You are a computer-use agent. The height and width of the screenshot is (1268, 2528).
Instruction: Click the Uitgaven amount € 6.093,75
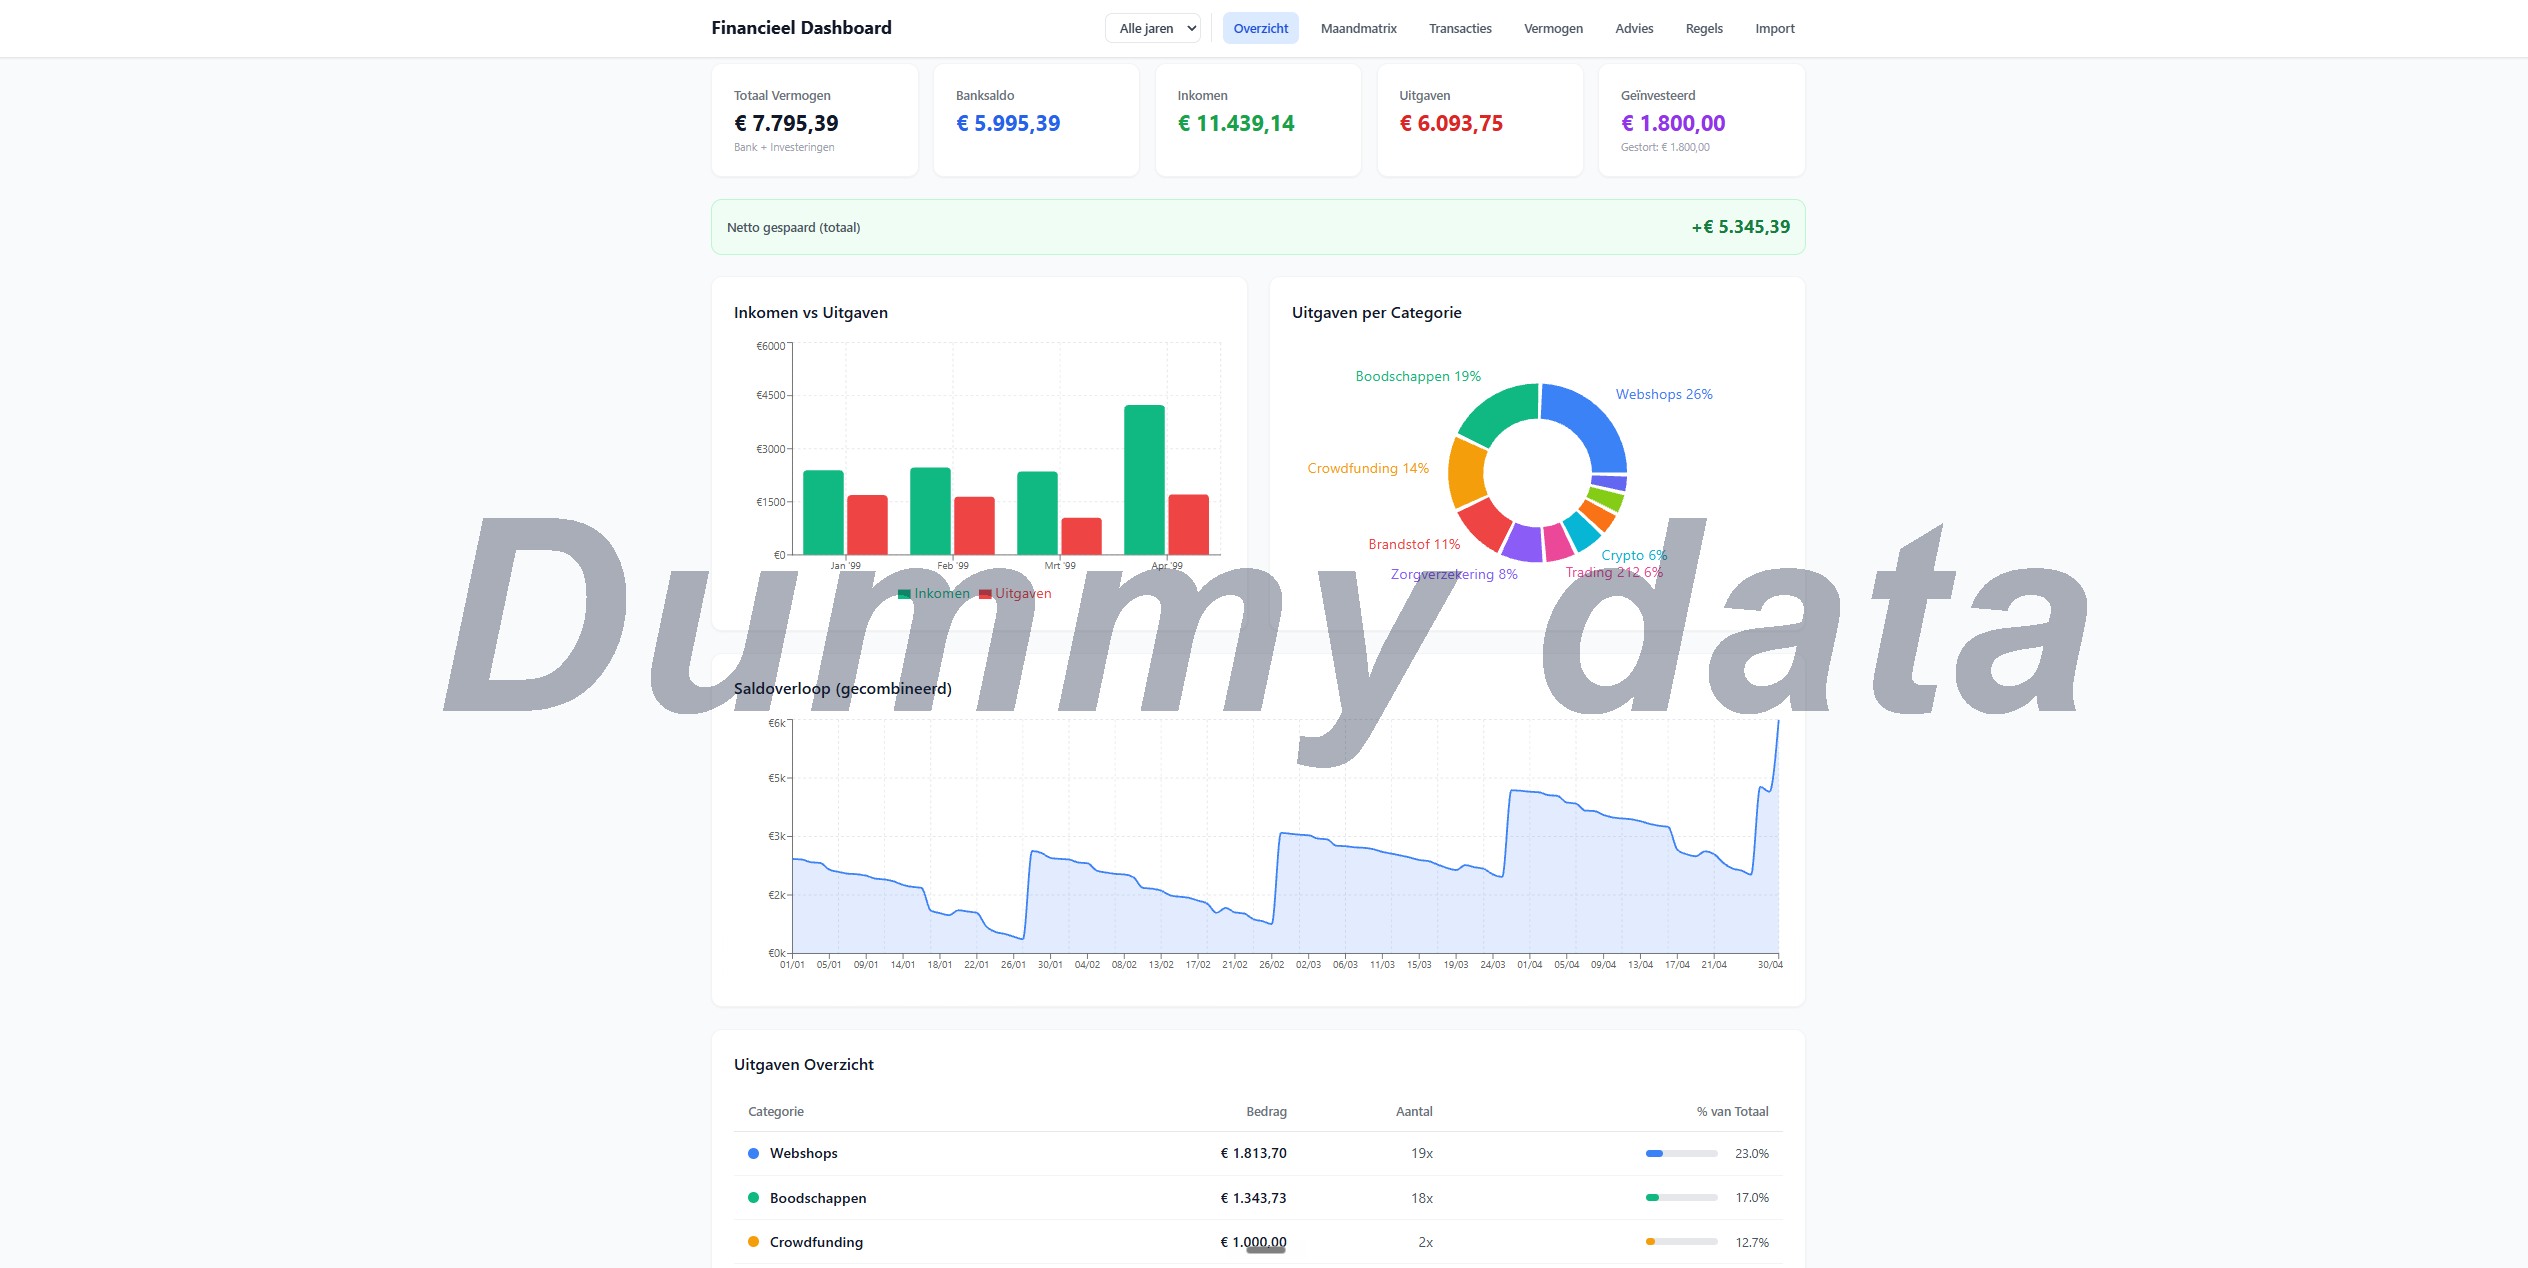tap(1451, 123)
